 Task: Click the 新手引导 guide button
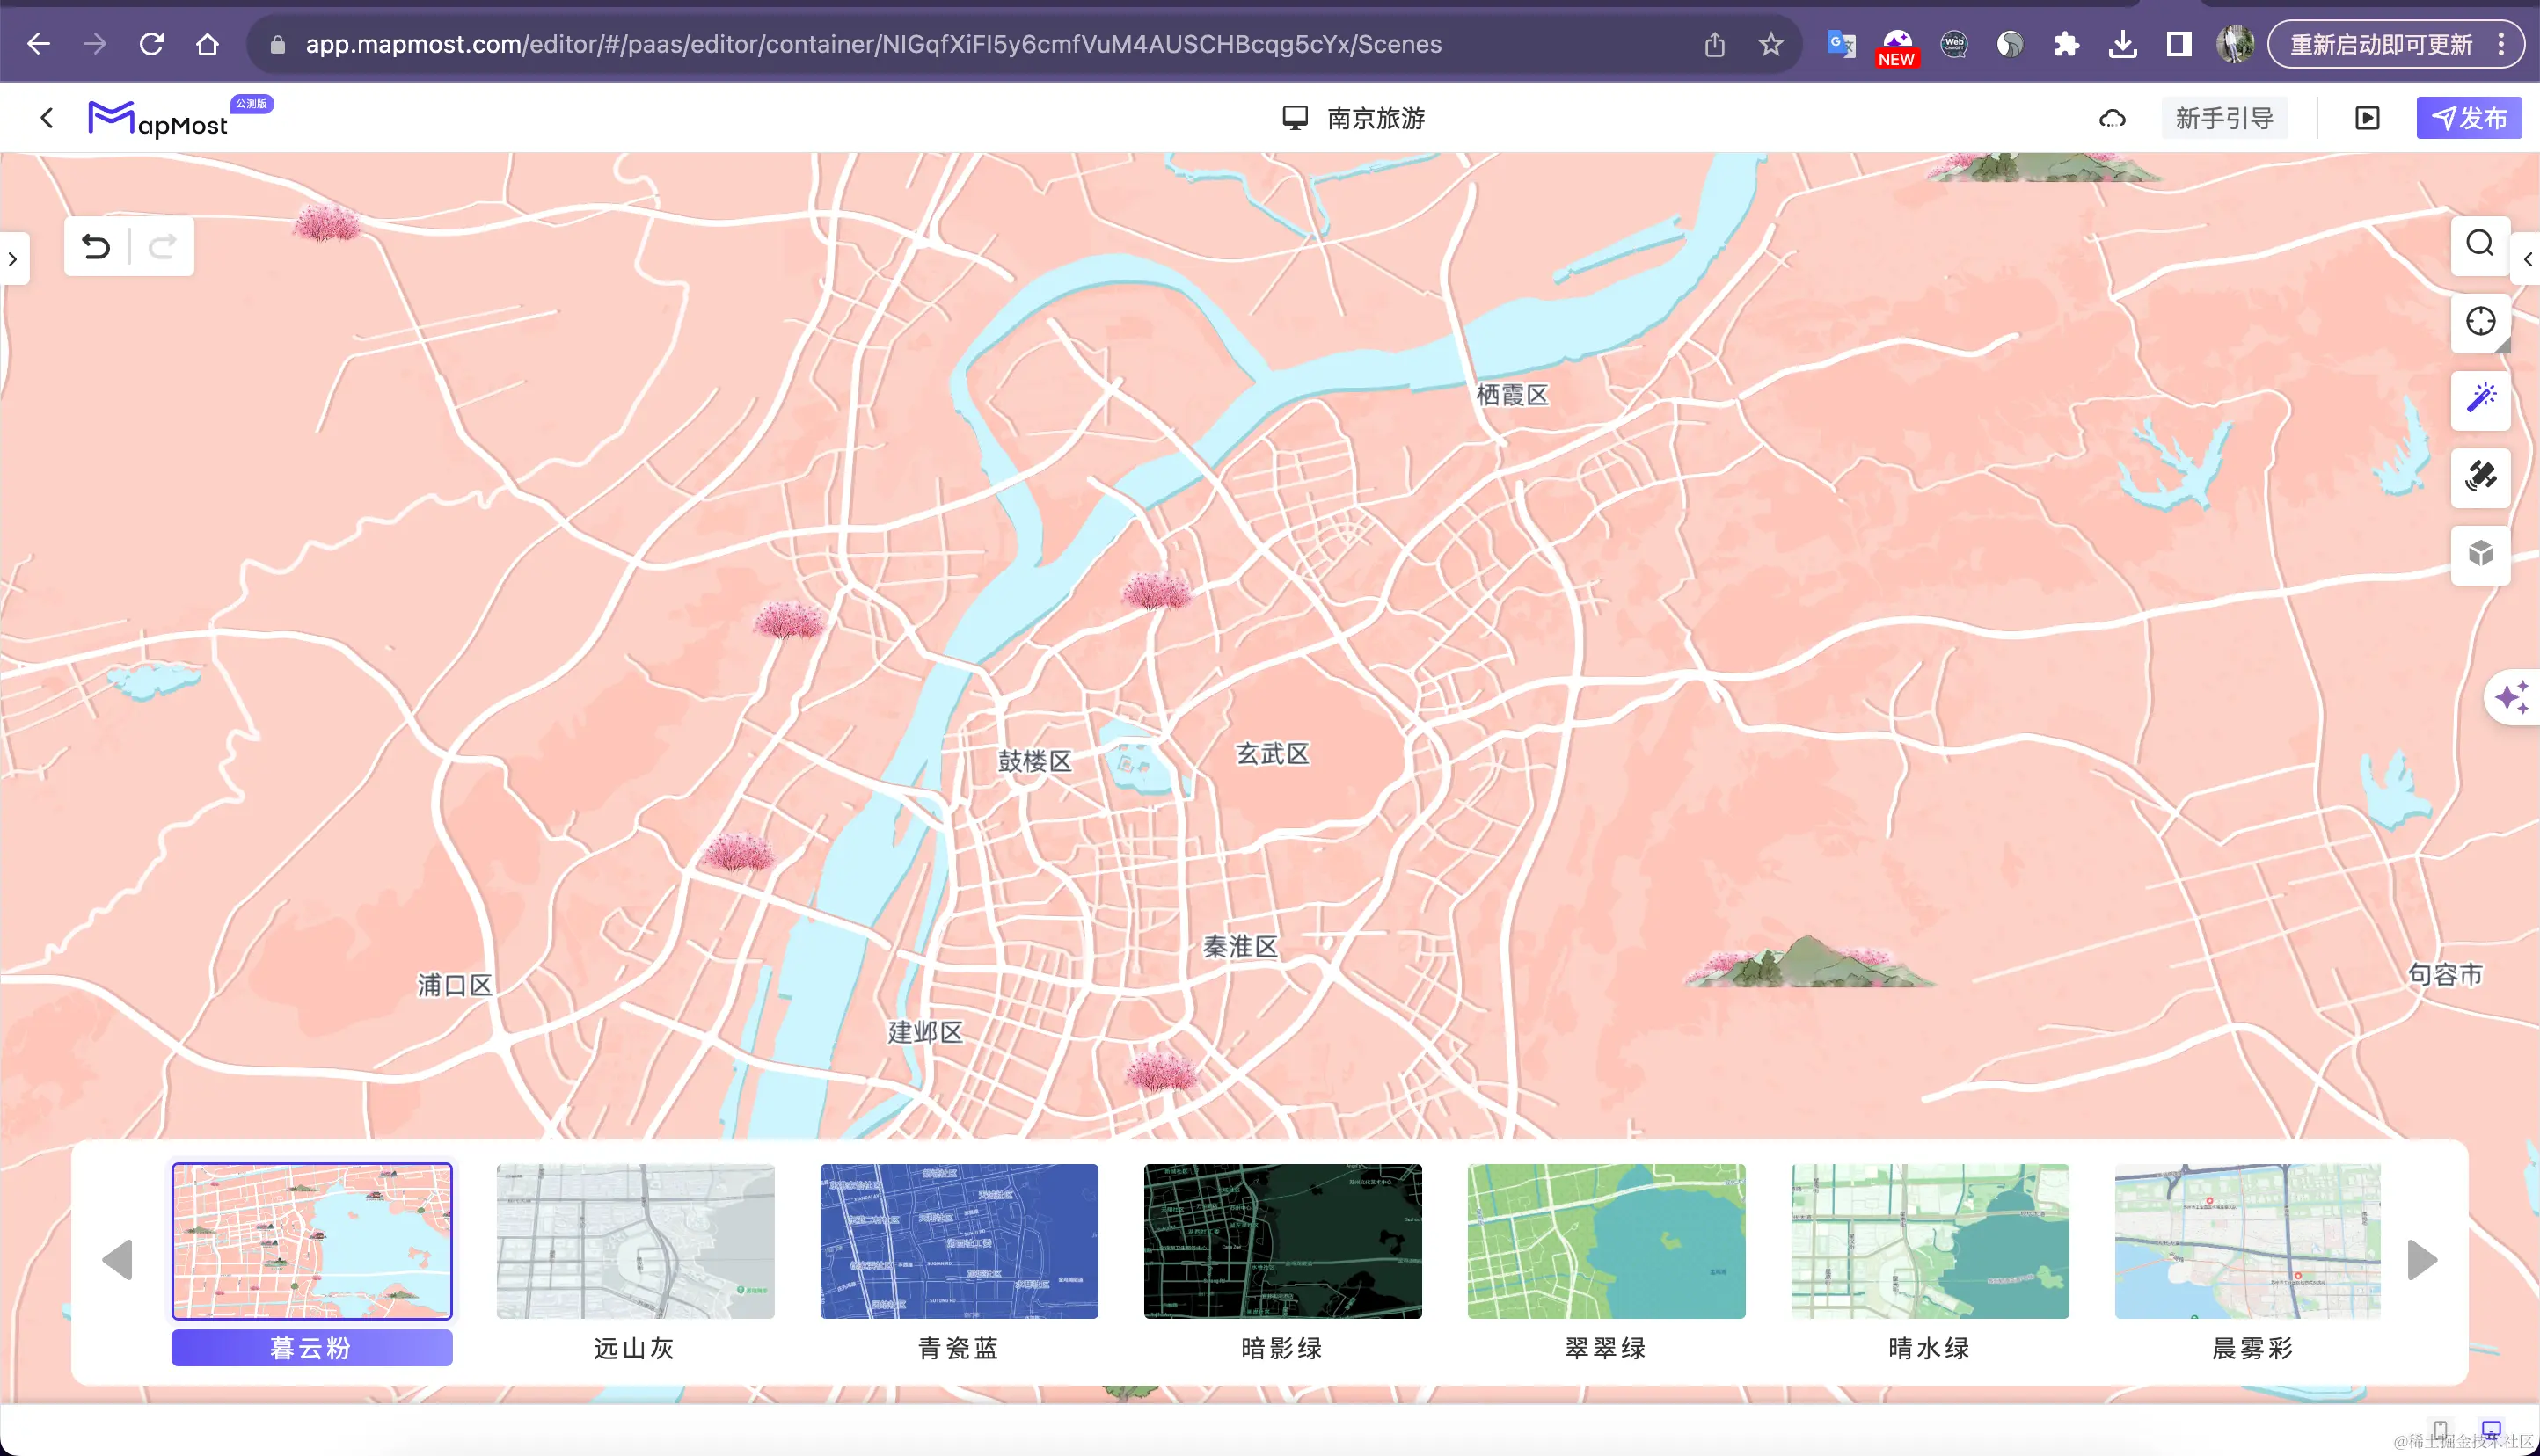[x=2224, y=118]
